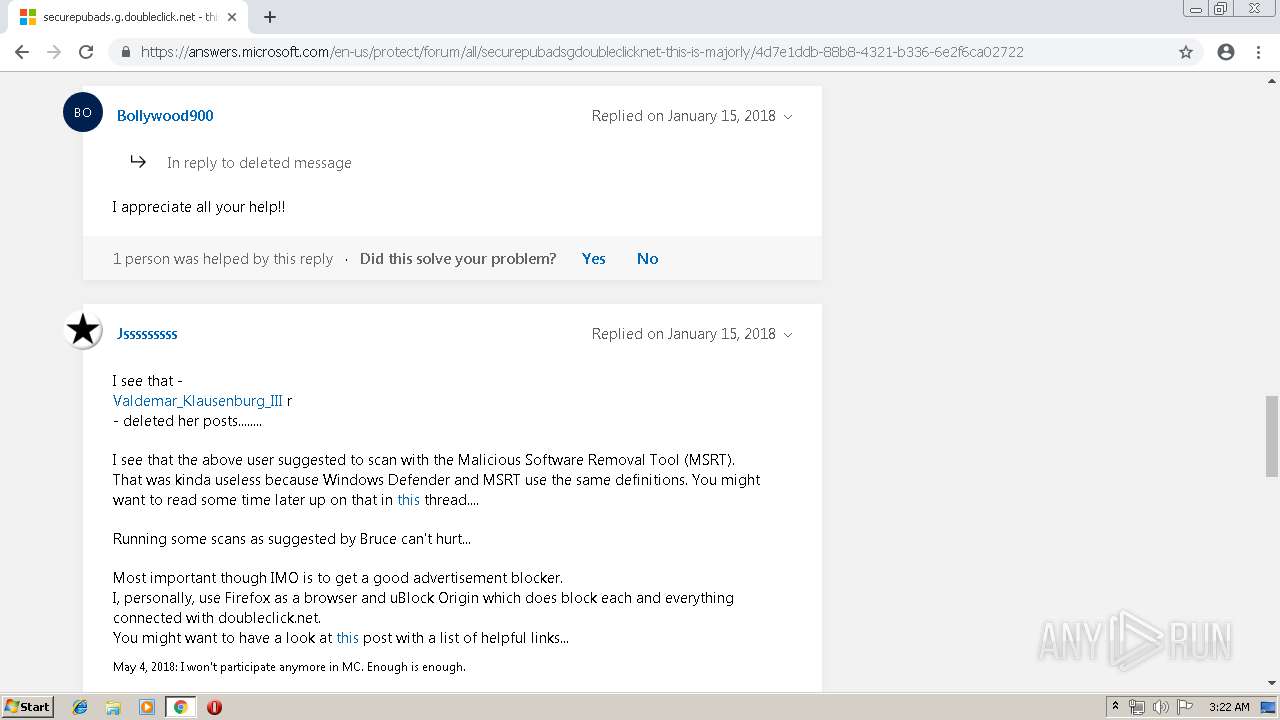Click the Jsssssssss star avatar
Viewport: 1280px width, 720px height.
pyautogui.click(x=83, y=330)
